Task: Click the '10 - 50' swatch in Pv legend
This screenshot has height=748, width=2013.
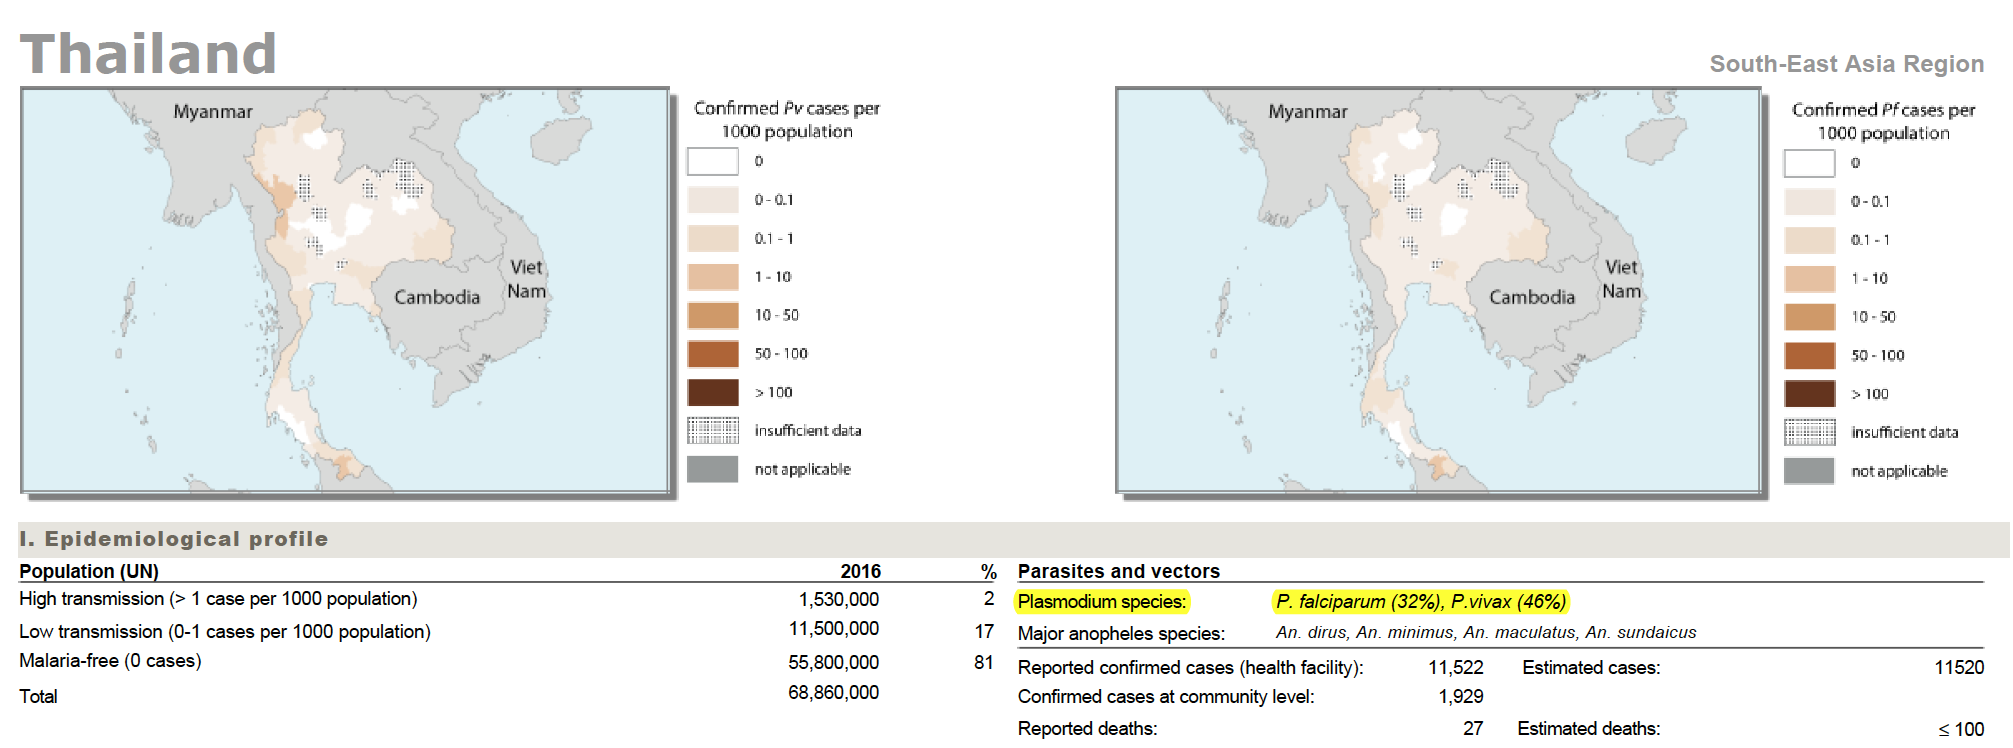Action: coord(712,315)
